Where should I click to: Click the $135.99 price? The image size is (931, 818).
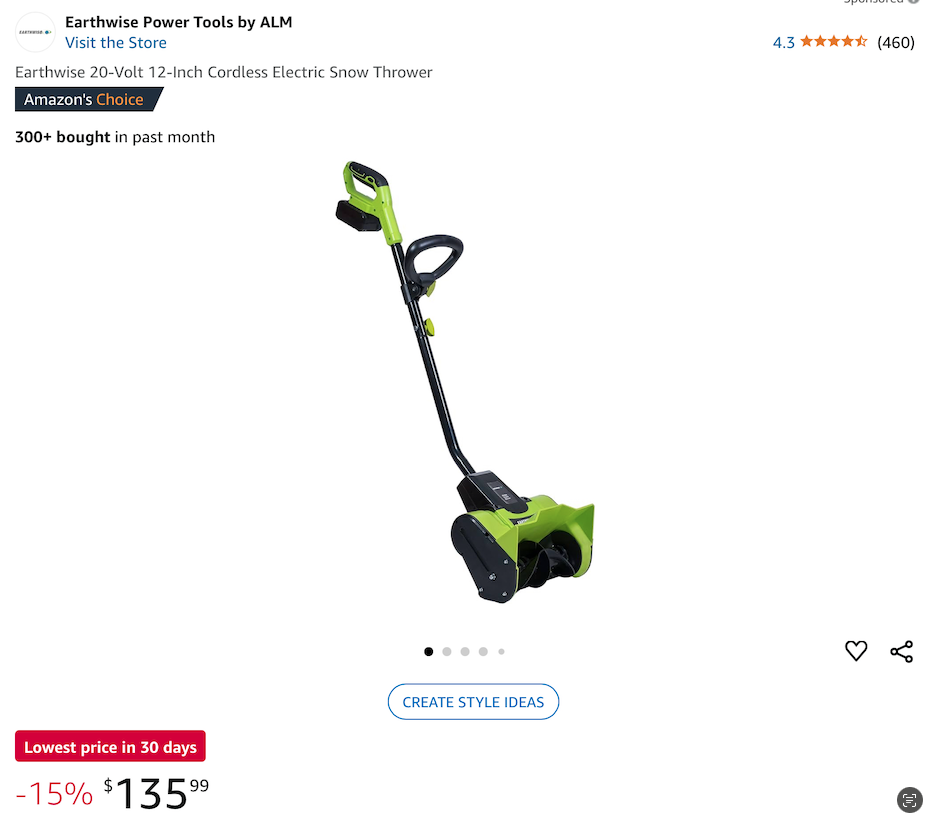coord(156,794)
